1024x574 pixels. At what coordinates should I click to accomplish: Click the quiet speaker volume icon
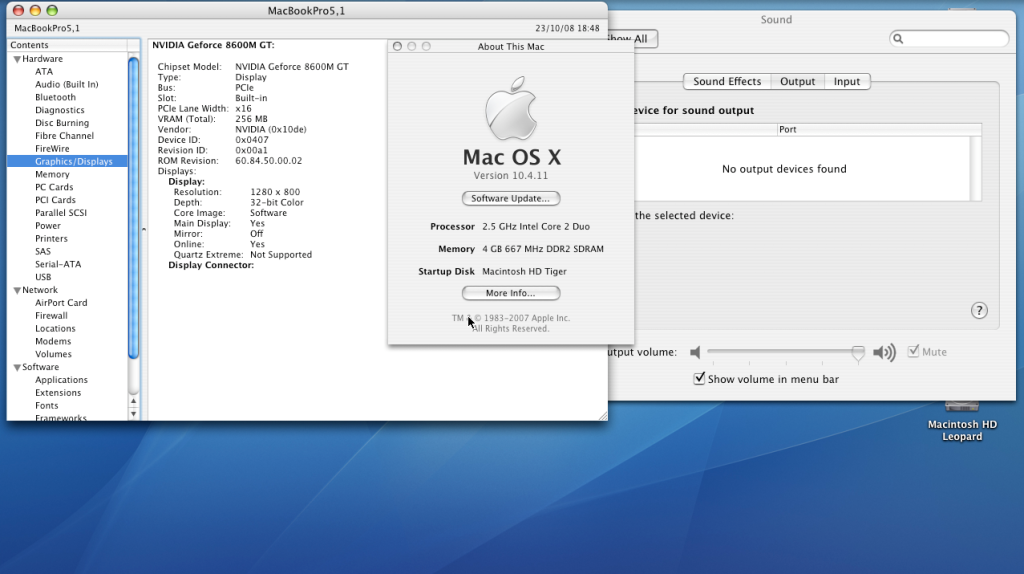pos(696,352)
